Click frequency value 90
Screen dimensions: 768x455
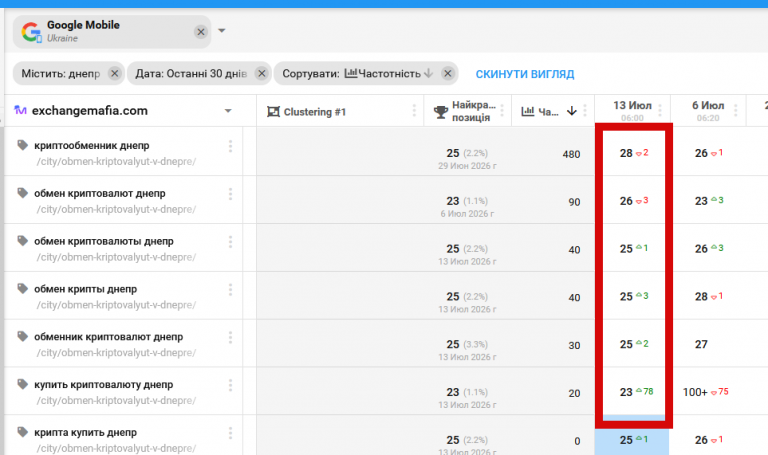tap(574, 202)
